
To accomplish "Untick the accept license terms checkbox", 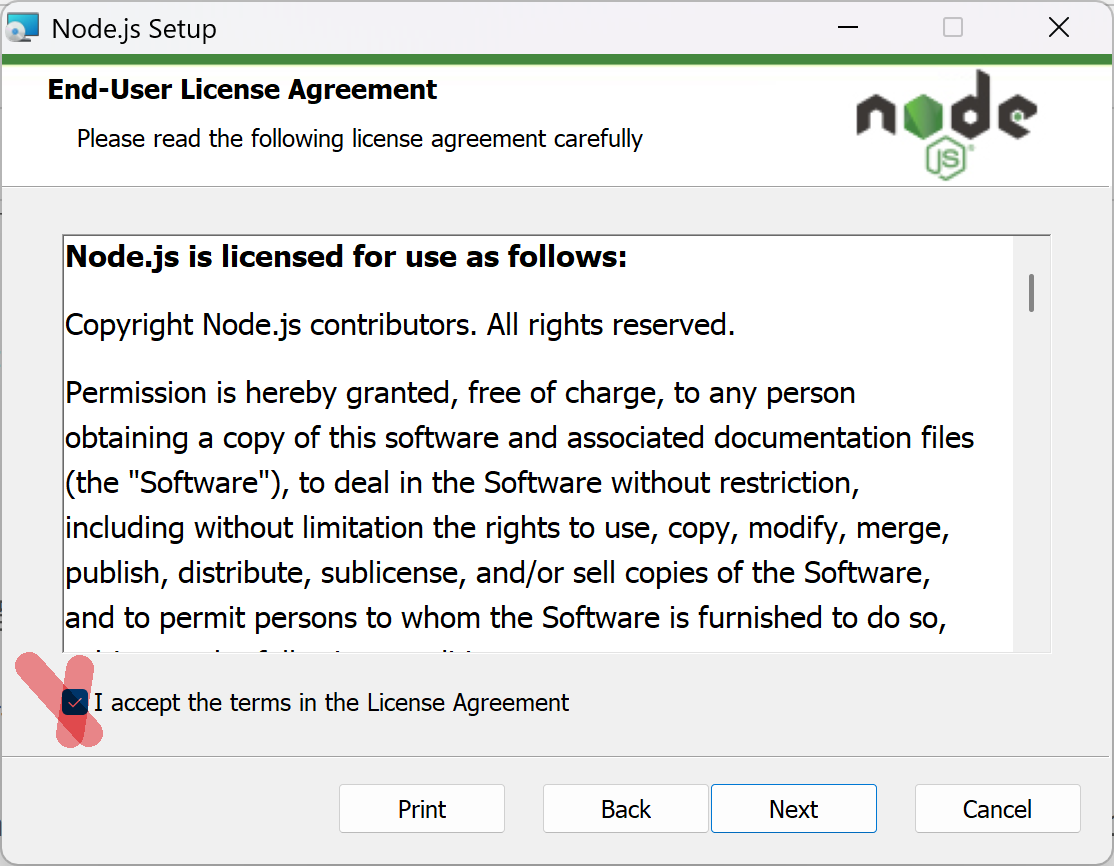I will tap(75, 703).
